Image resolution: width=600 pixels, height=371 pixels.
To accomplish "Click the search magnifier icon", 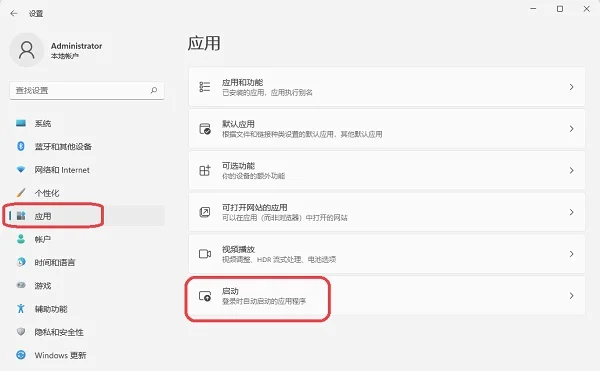I will (154, 90).
